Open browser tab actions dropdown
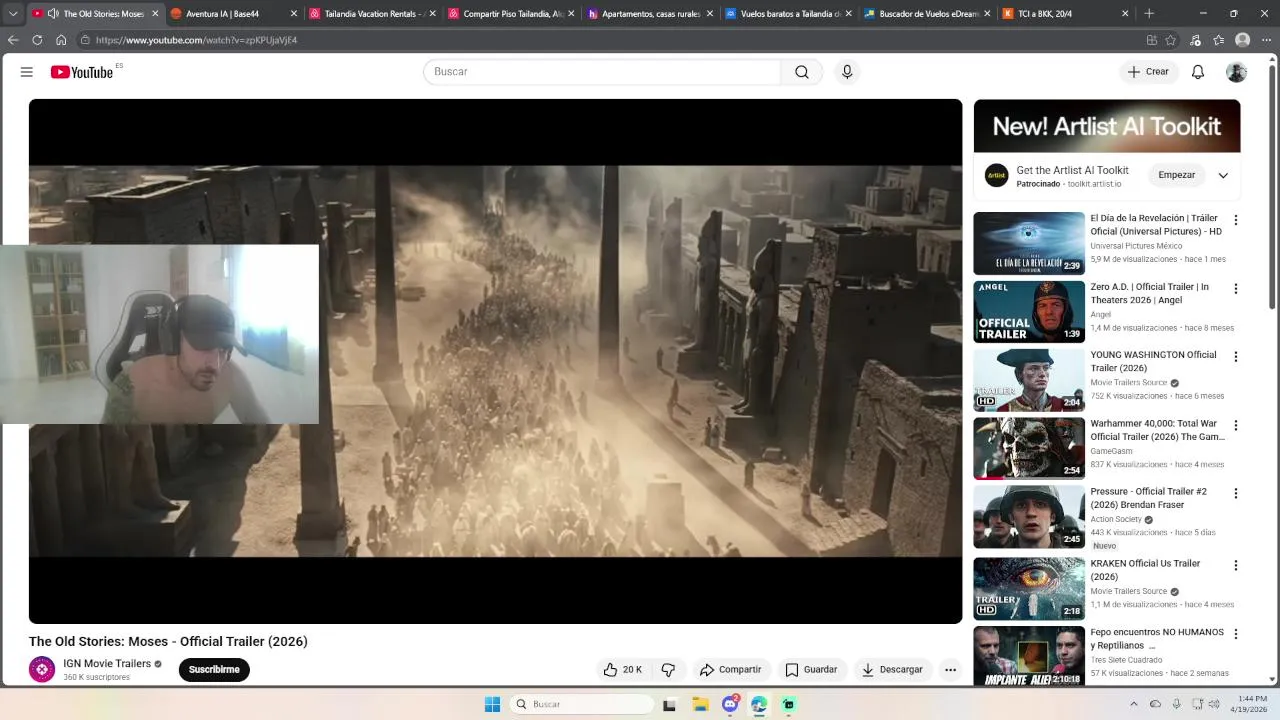This screenshot has height=720, width=1280. coord(13,14)
